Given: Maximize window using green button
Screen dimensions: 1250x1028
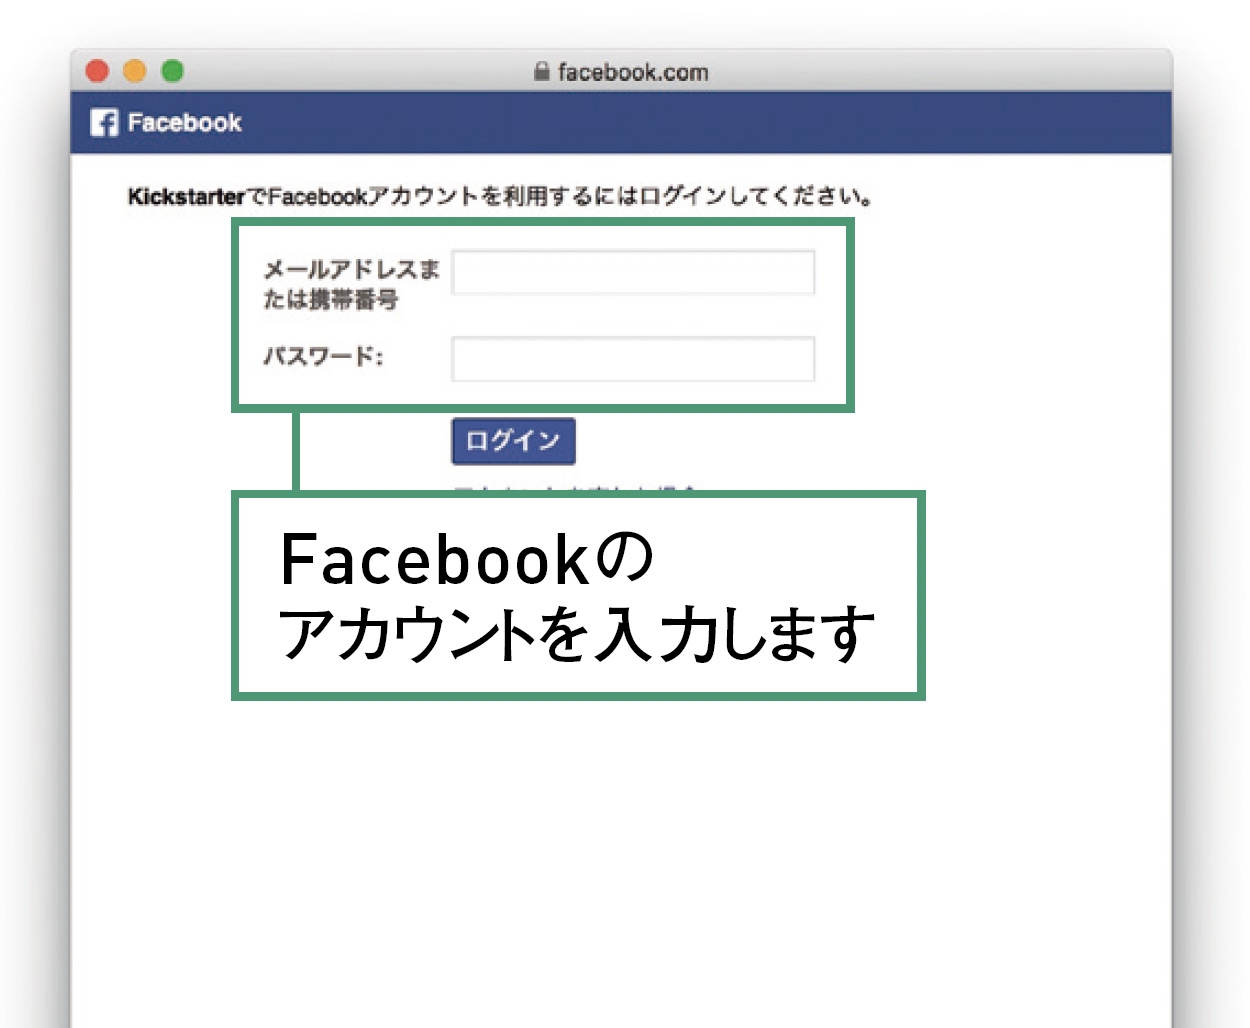Looking at the screenshot, I should (173, 71).
